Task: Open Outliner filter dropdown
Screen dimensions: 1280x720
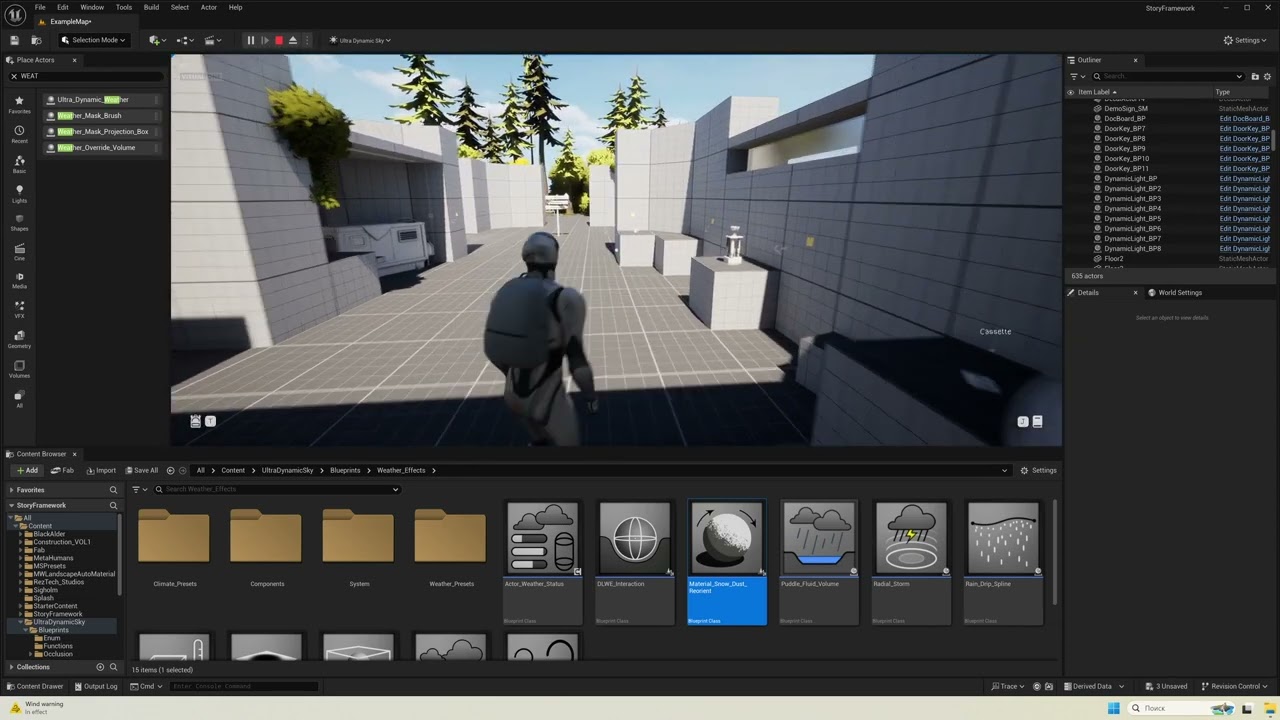Action: click(x=1076, y=76)
